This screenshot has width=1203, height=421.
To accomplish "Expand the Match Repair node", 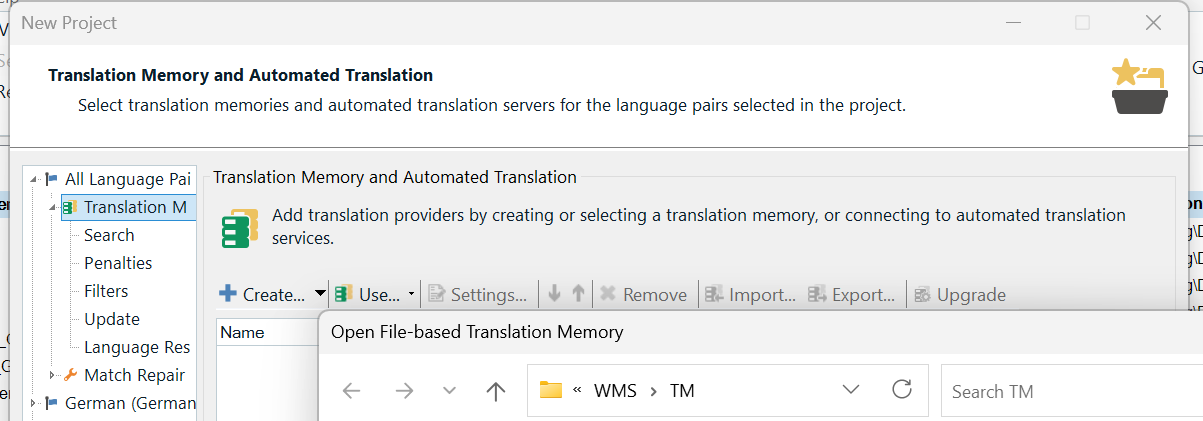I will pos(52,375).
